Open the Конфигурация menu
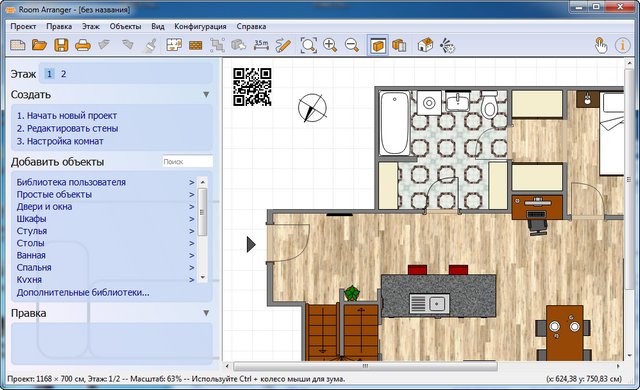This screenshot has width=640, height=390. pyautogui.click(x=200, y=27)
